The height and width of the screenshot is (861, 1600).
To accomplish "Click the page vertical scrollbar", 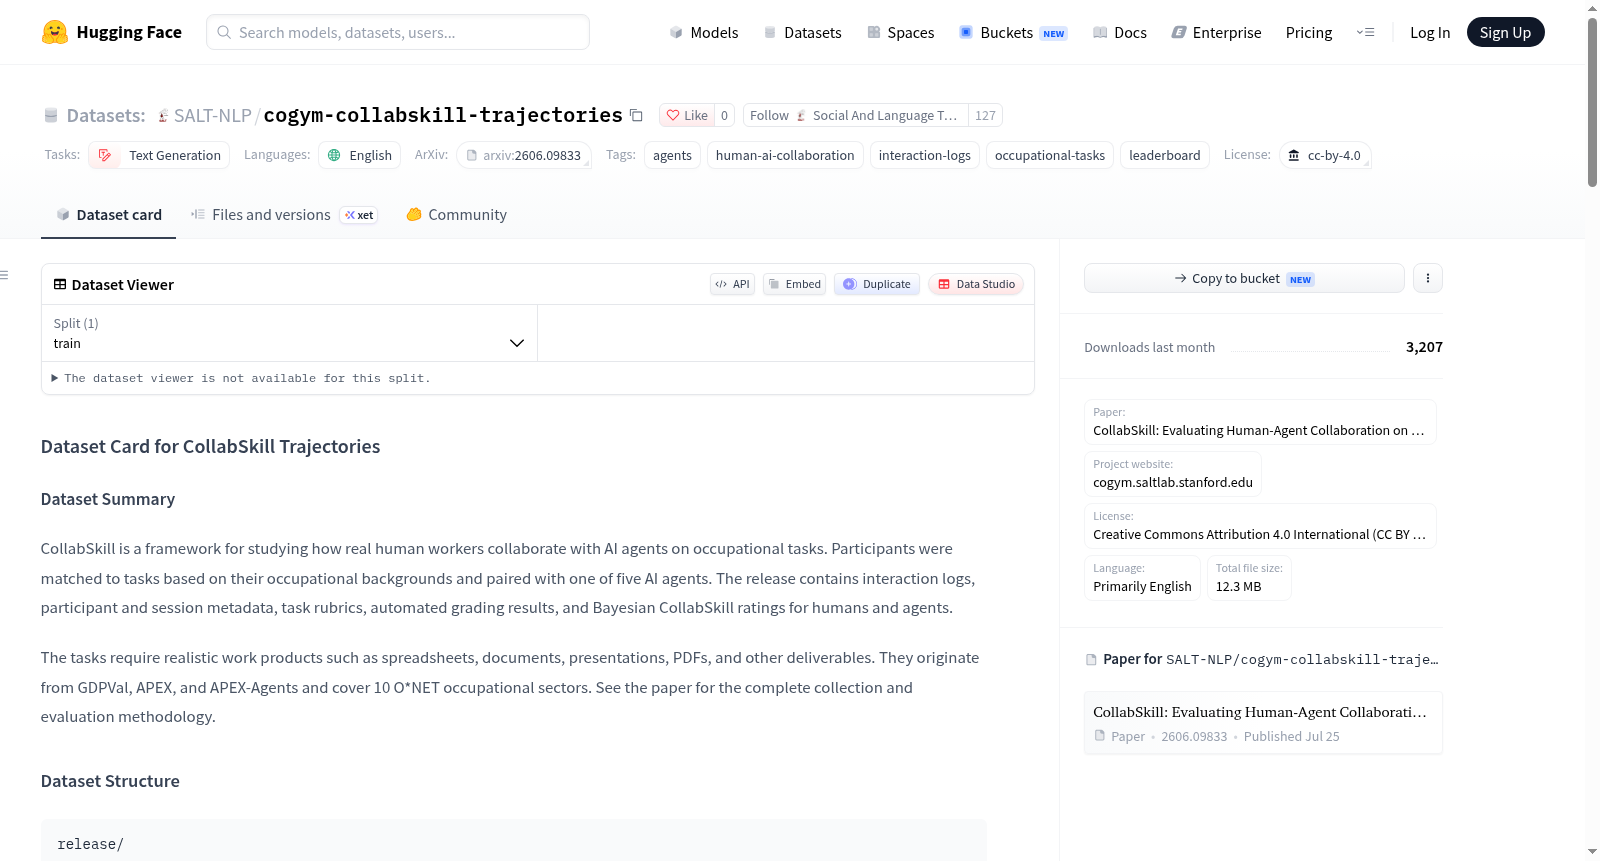I will click(x=1592, y=100).
